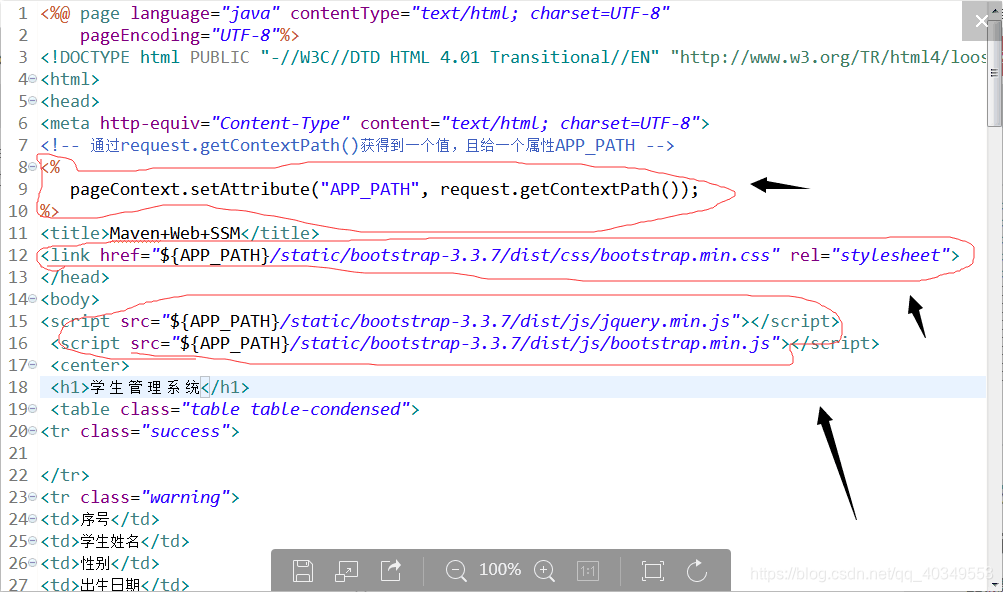Click the closing </head> tag on line 13
1003x592 pixels.
[x=75, y=277]
